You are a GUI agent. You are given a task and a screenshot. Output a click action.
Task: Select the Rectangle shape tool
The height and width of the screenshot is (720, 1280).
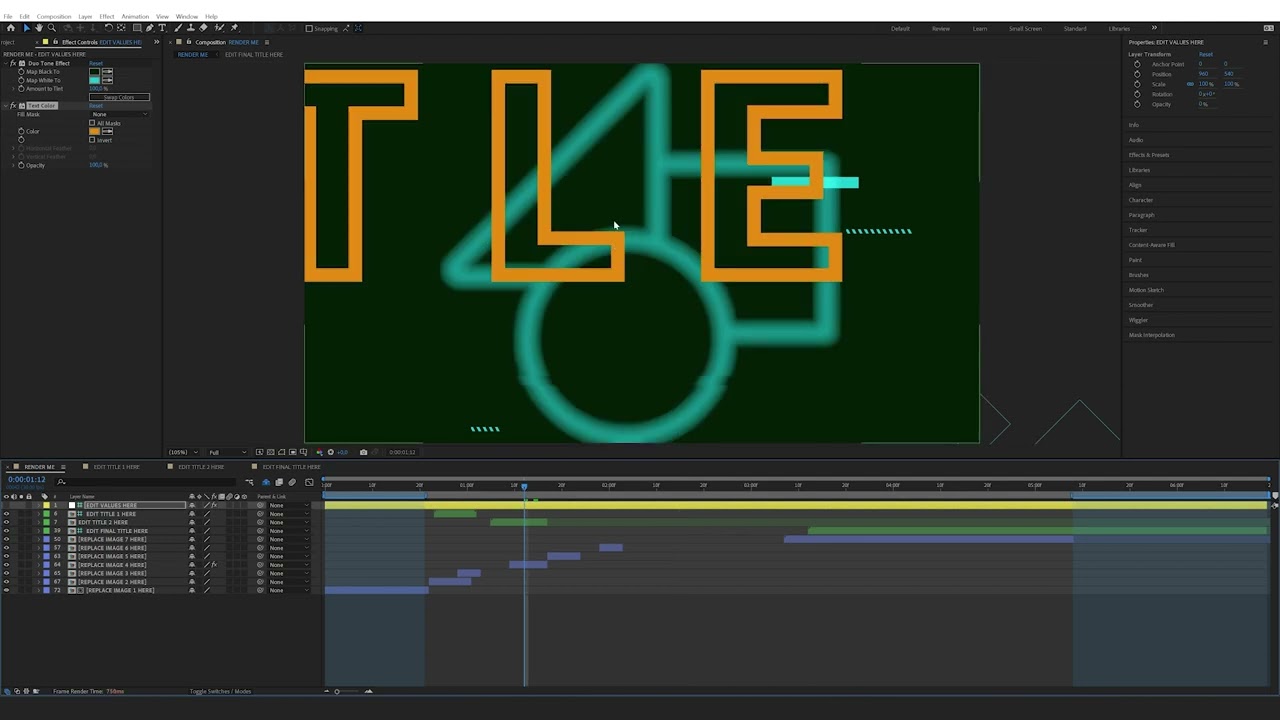pos(136,28)
